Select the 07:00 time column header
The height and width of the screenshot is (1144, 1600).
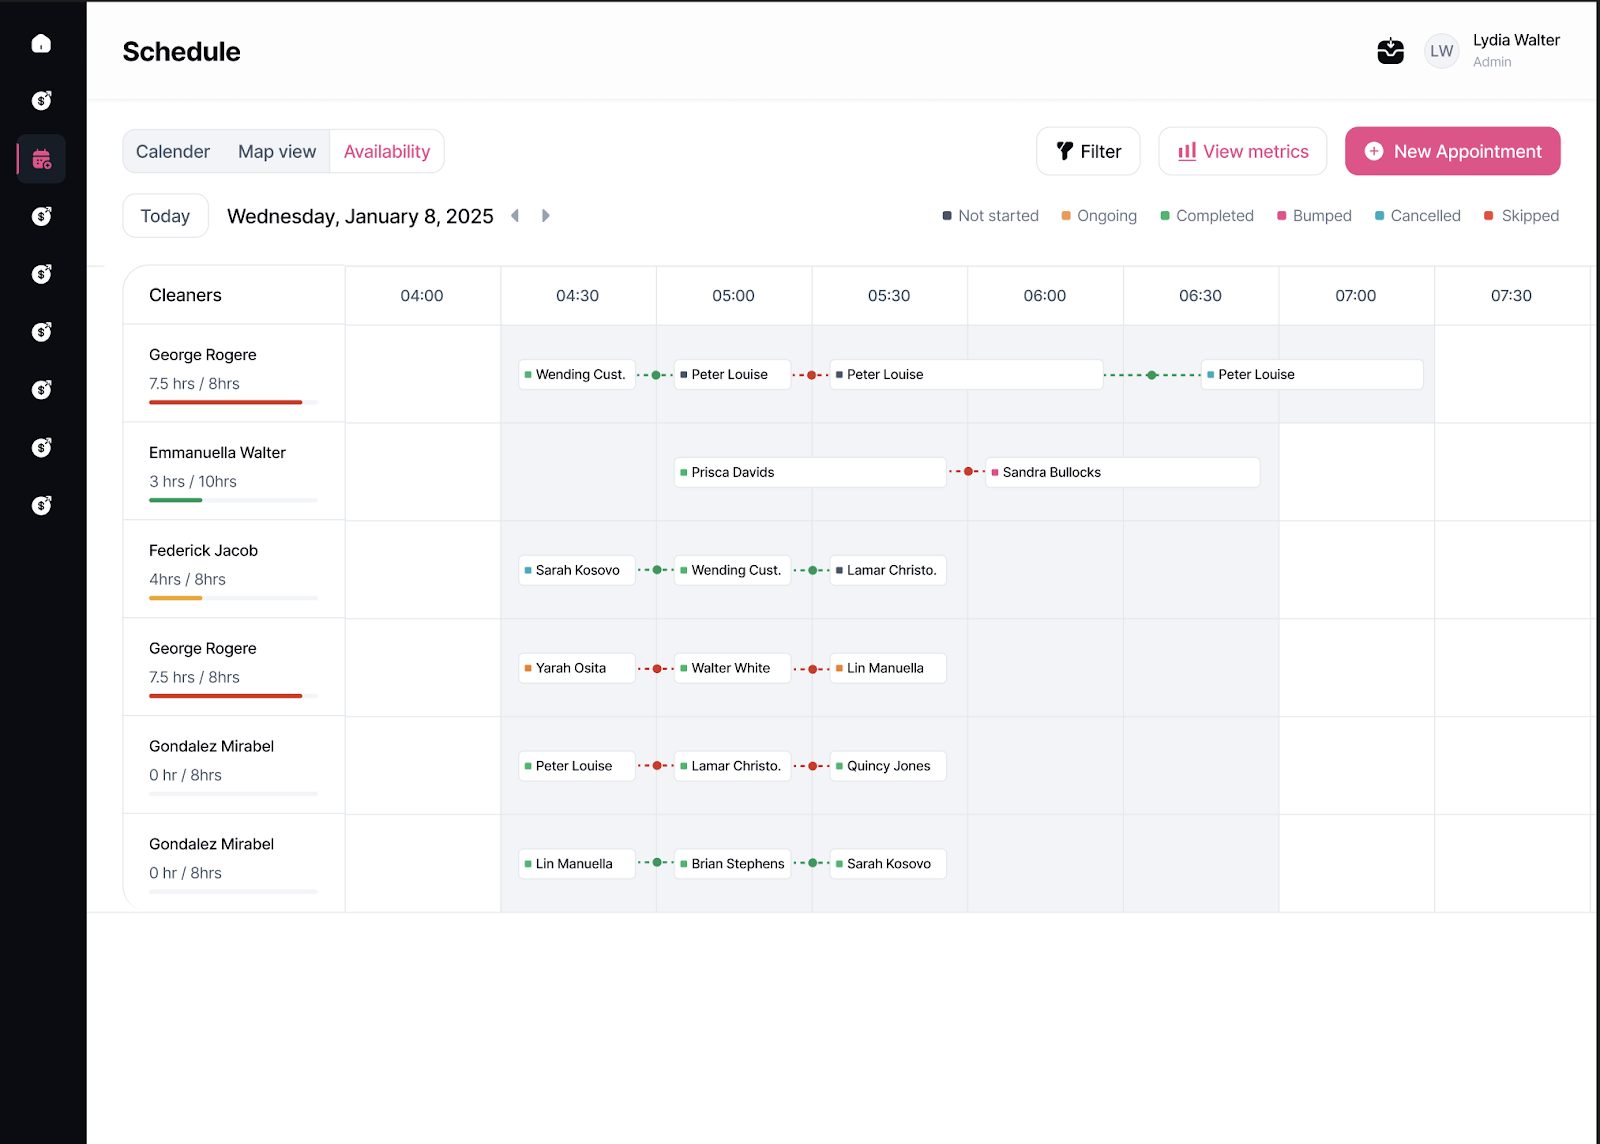[x=1356, y=296]
